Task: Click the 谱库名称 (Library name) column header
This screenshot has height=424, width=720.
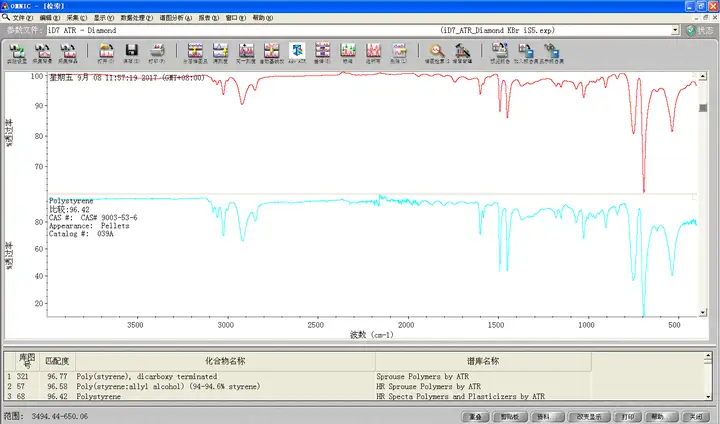Action: [483, 362]
